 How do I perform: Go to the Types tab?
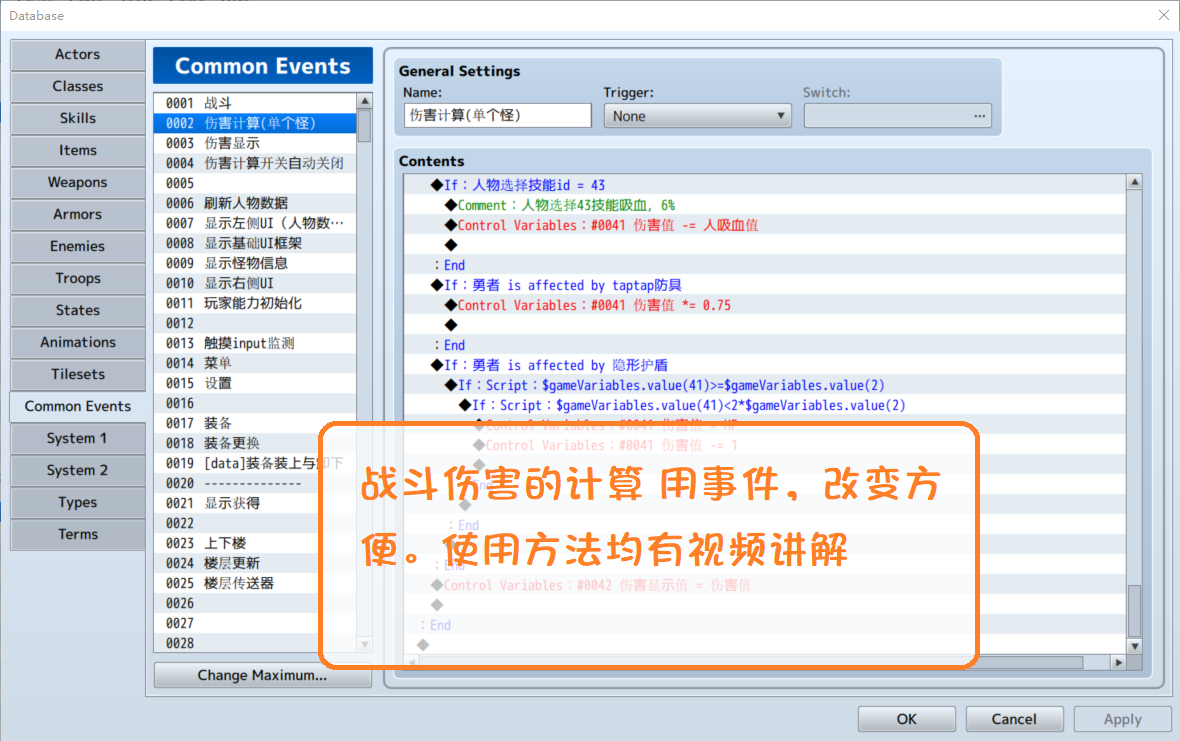pyautogui.click(x=78, y=502)
